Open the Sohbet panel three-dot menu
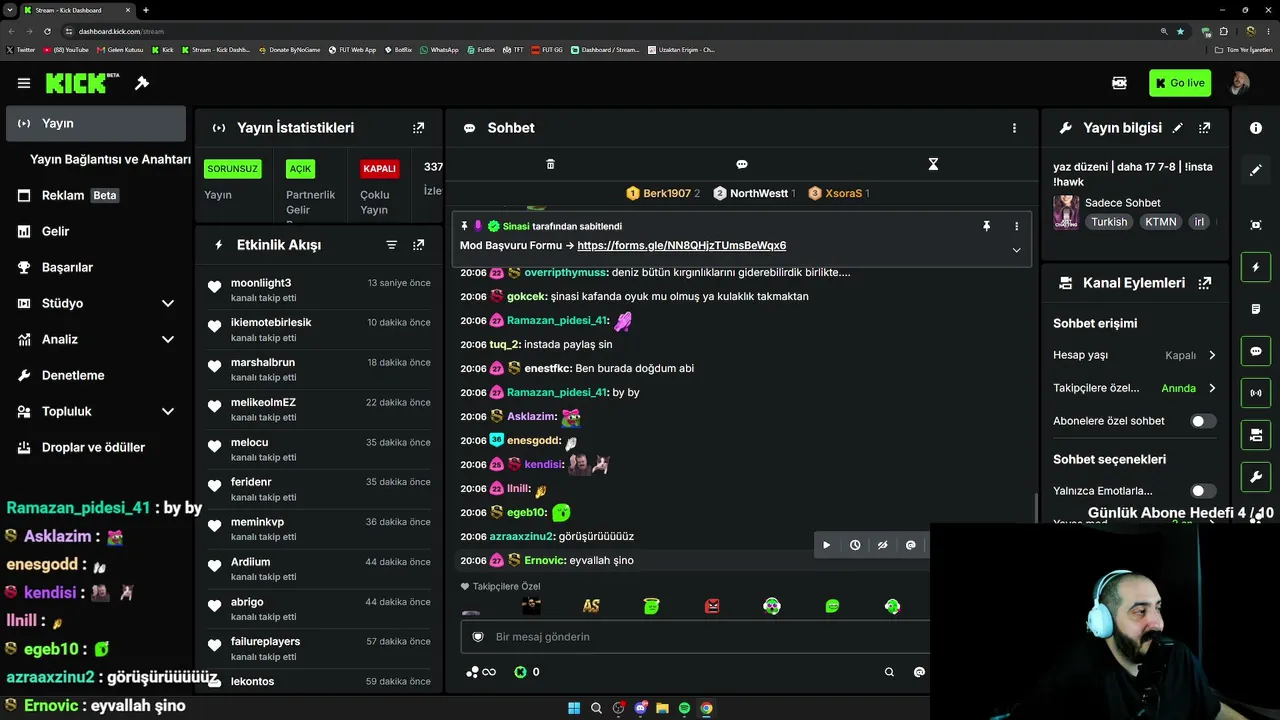The image size is (1280, 720). 1014,128
